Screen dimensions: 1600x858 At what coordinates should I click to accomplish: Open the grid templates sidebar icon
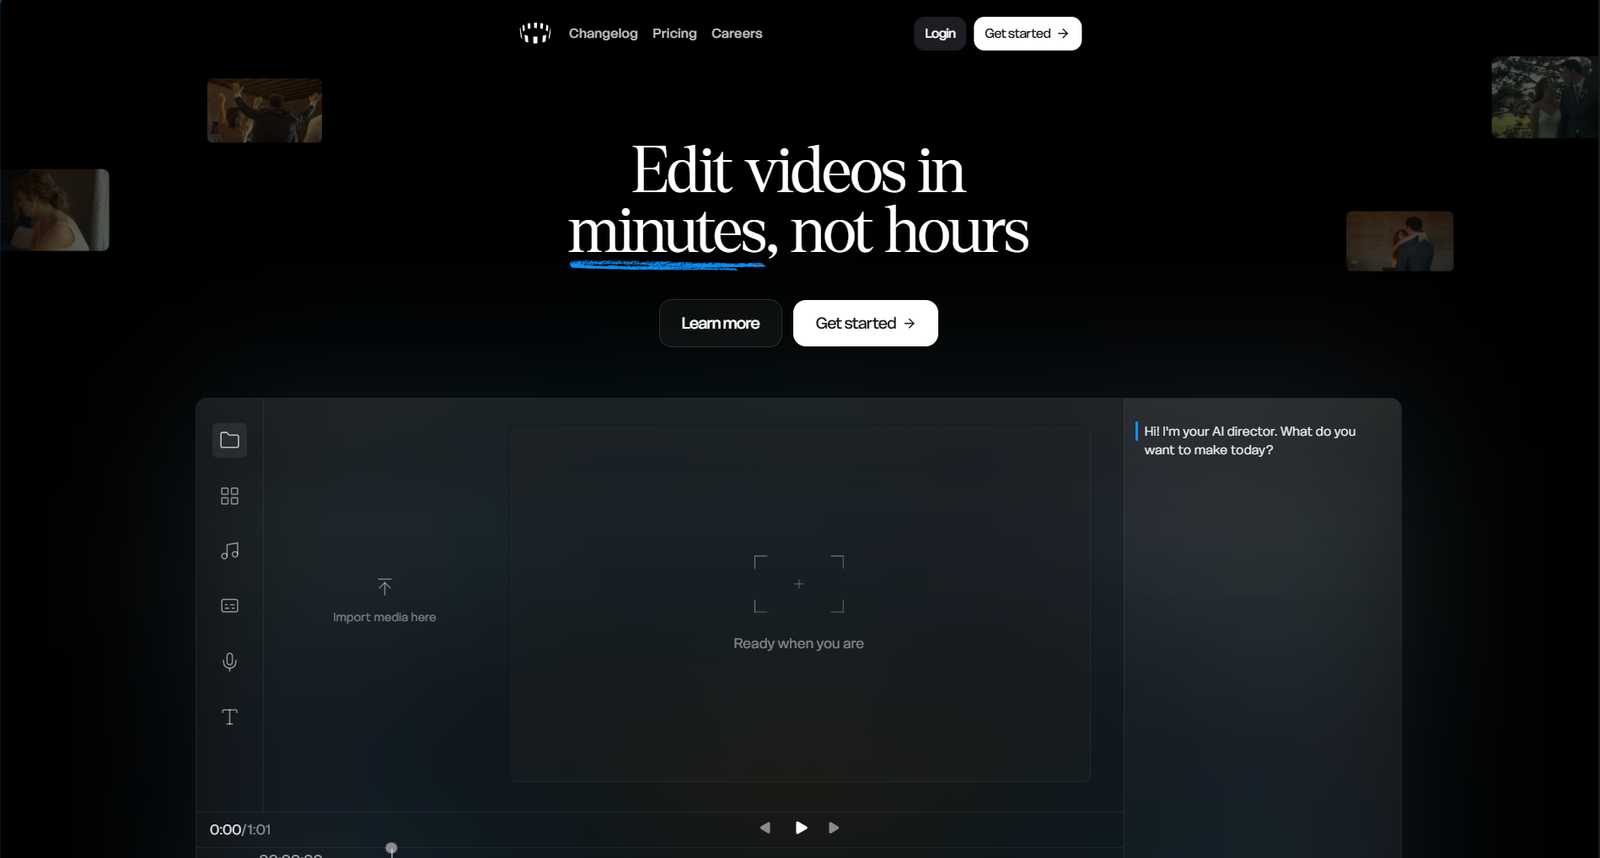click(x=230, y=496)
